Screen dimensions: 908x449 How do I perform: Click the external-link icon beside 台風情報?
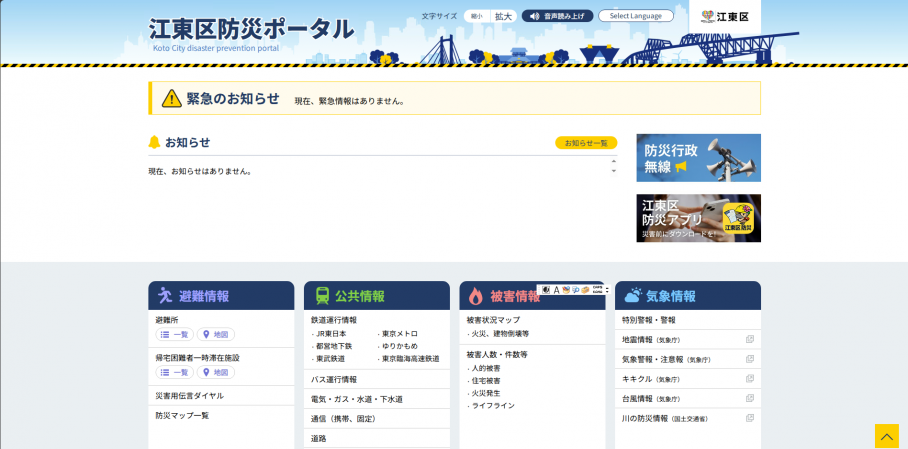click(750, 398)
